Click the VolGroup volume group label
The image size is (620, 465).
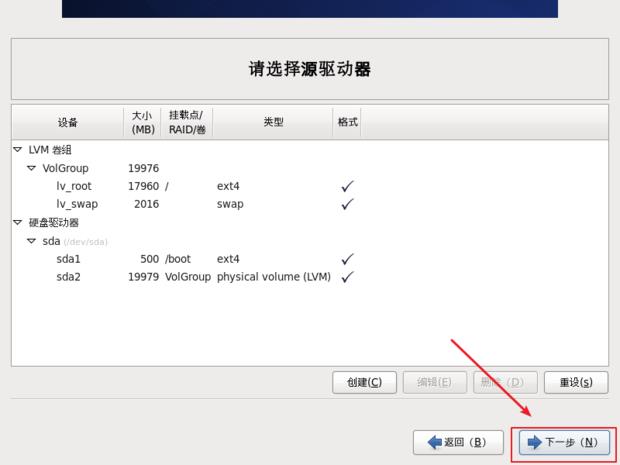[66, 168]
